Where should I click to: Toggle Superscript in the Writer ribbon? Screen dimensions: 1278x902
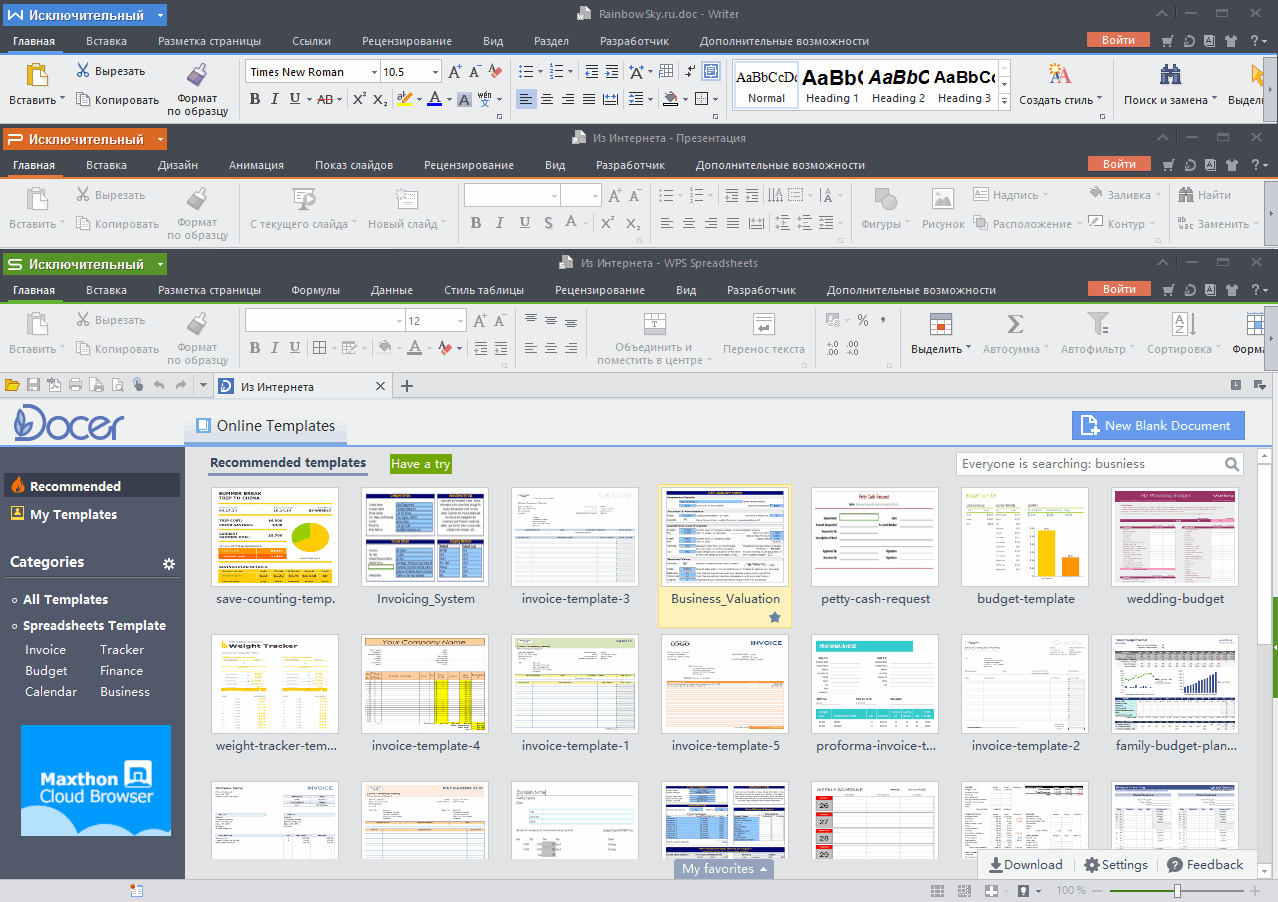[359, 99]
